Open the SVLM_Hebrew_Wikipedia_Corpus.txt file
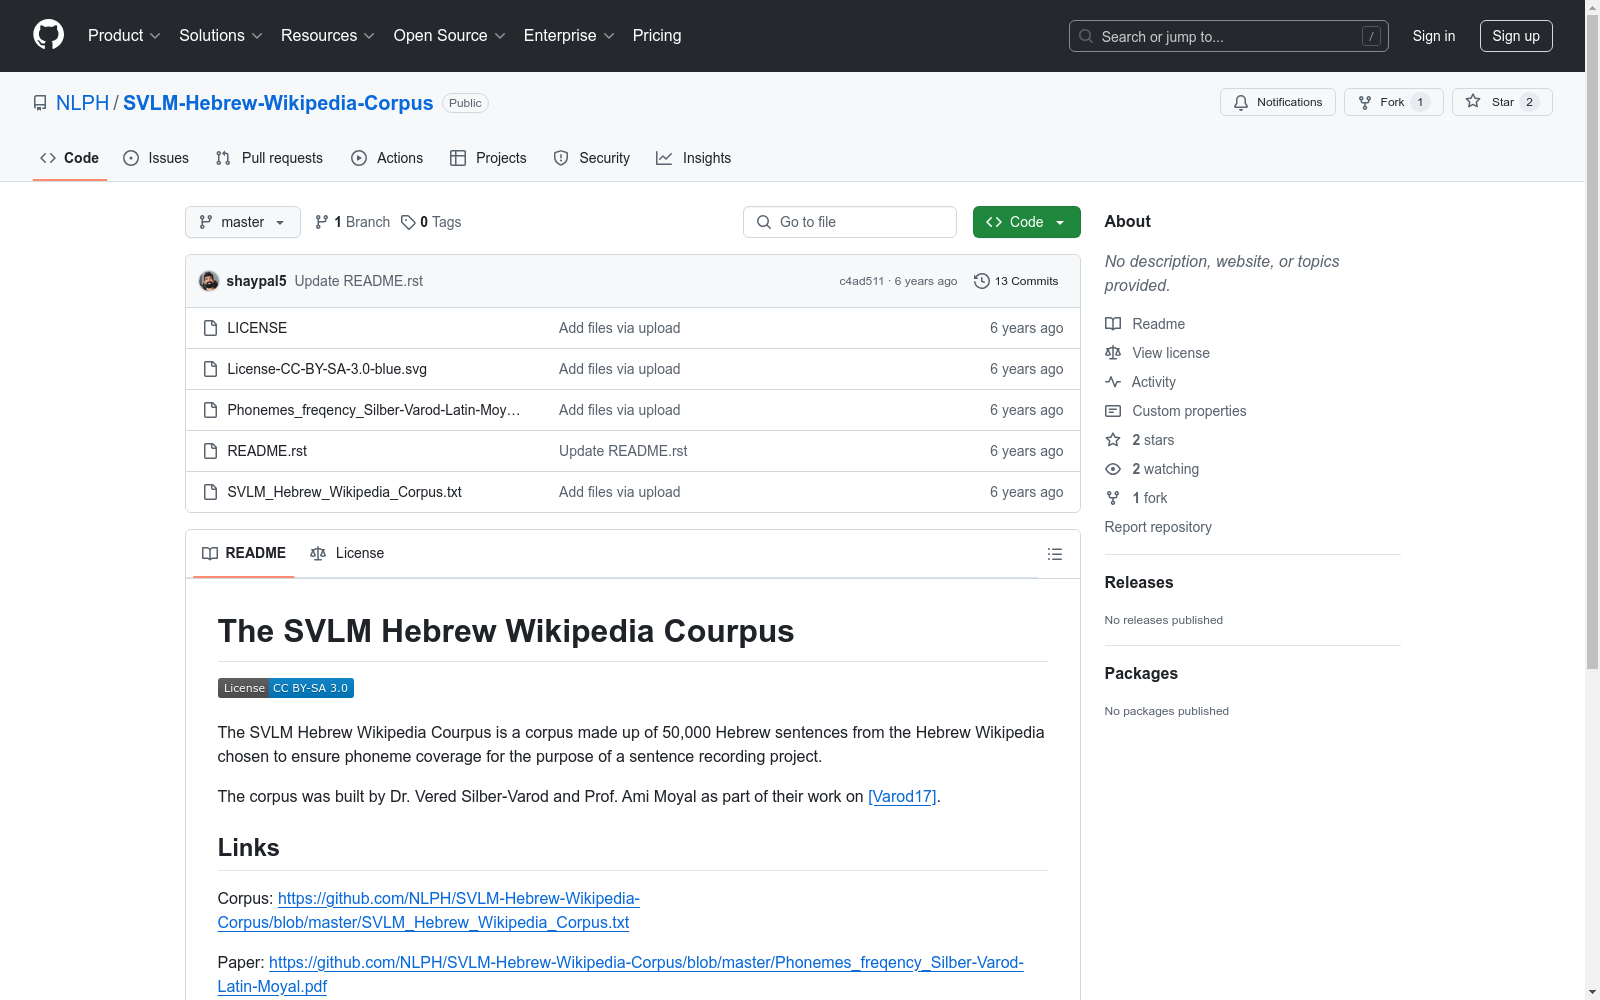 tap(344, 492)
